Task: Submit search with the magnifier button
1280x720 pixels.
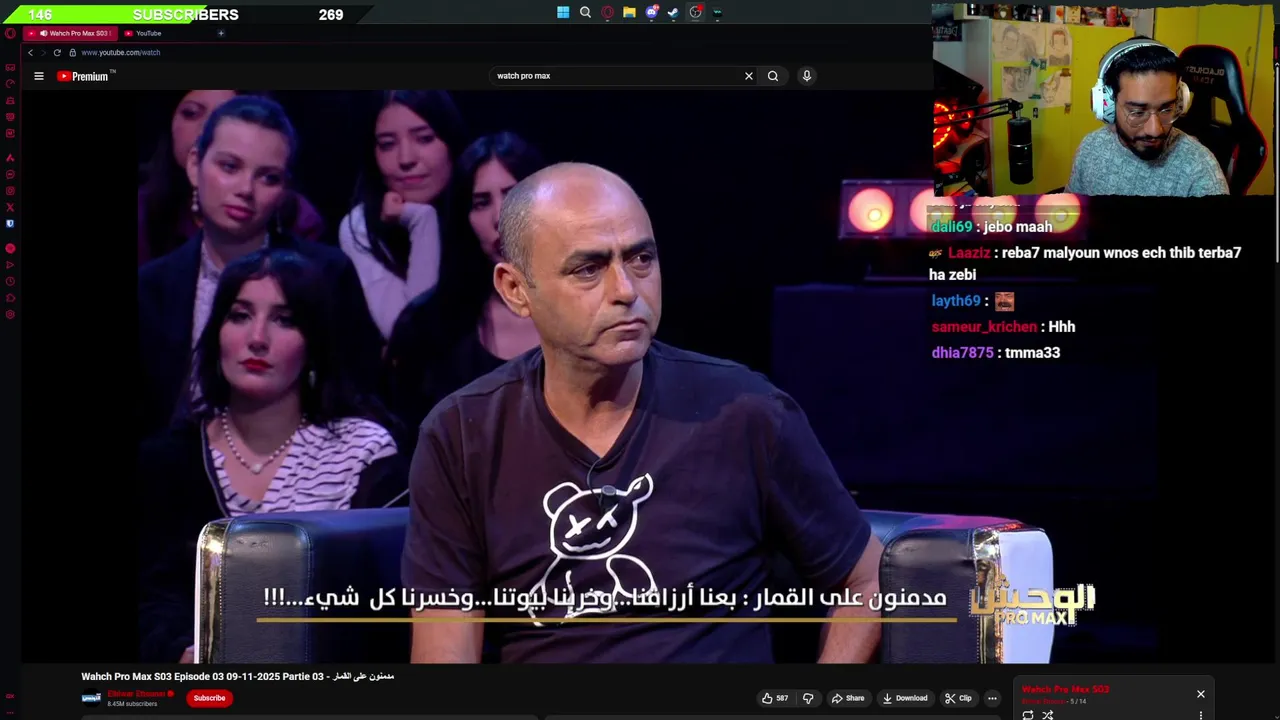Action: click(773, 76)
